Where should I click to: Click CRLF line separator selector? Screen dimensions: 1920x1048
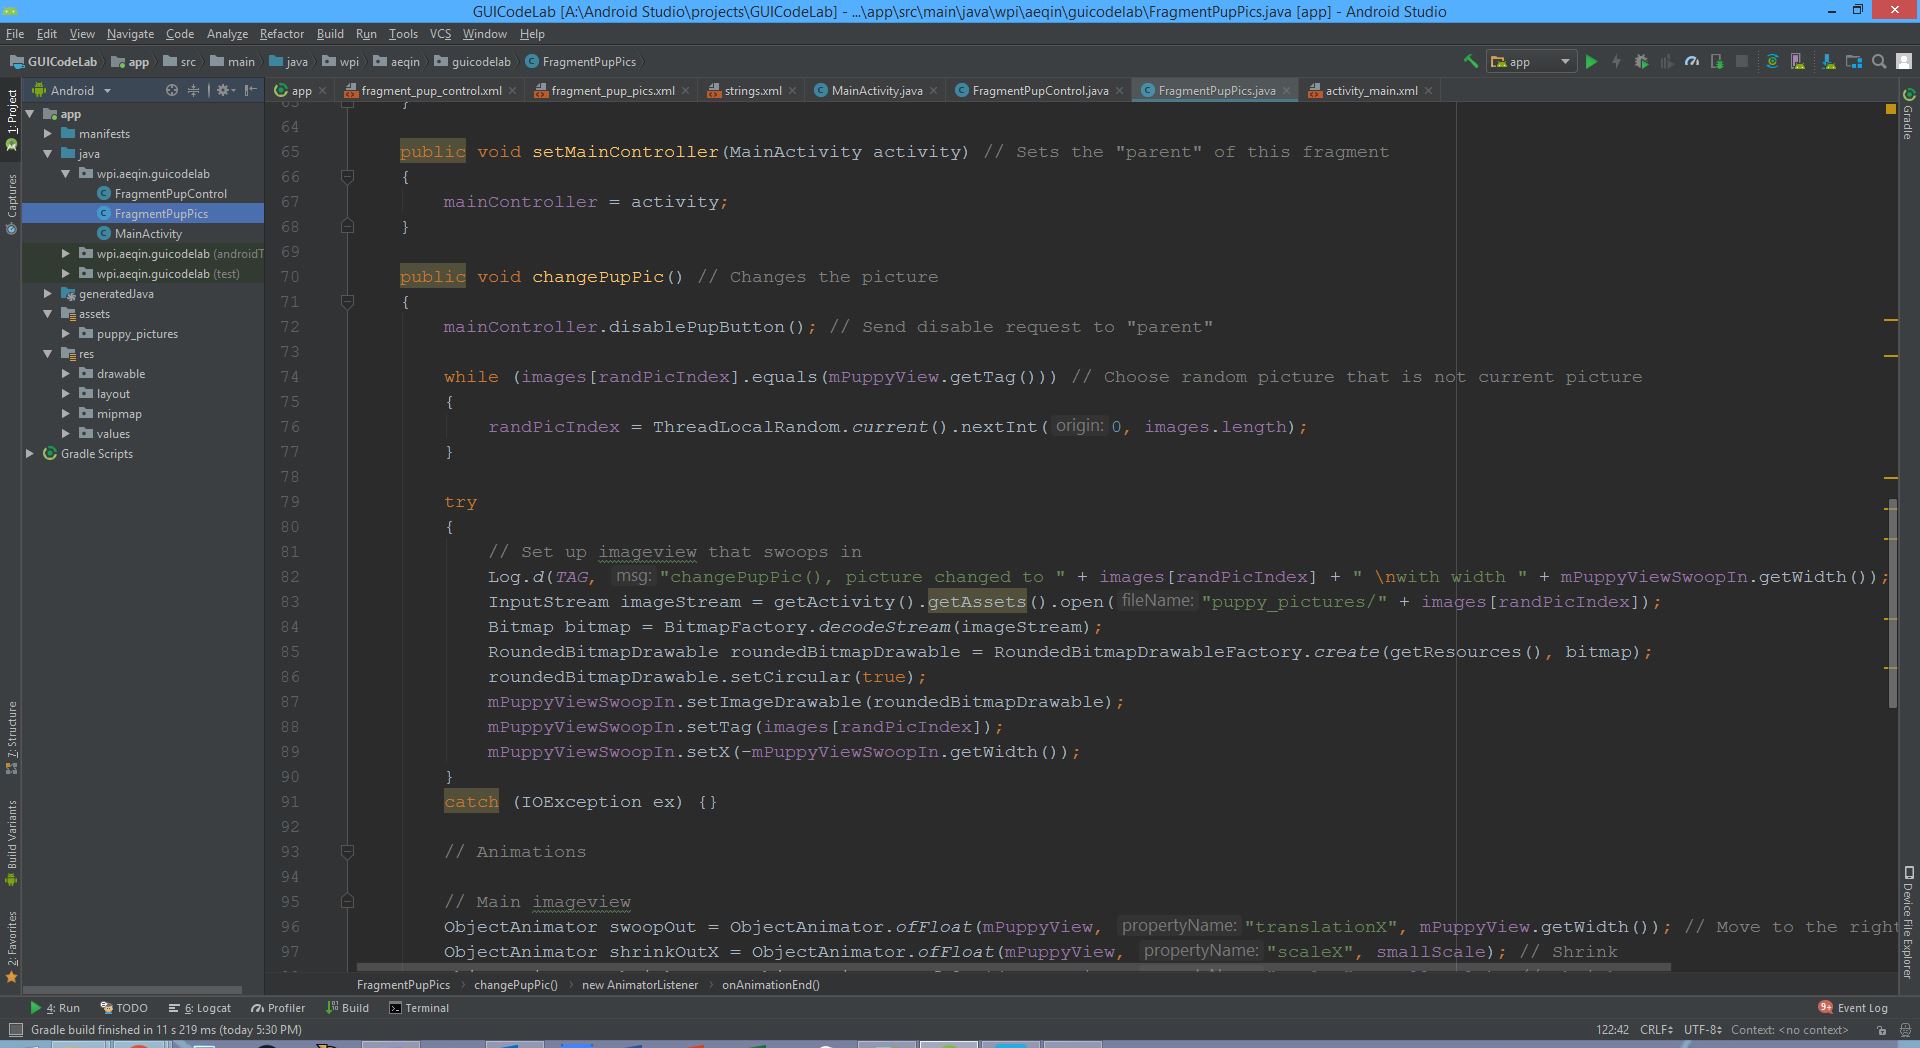pyautogui.click(x=1657, y=1029)
